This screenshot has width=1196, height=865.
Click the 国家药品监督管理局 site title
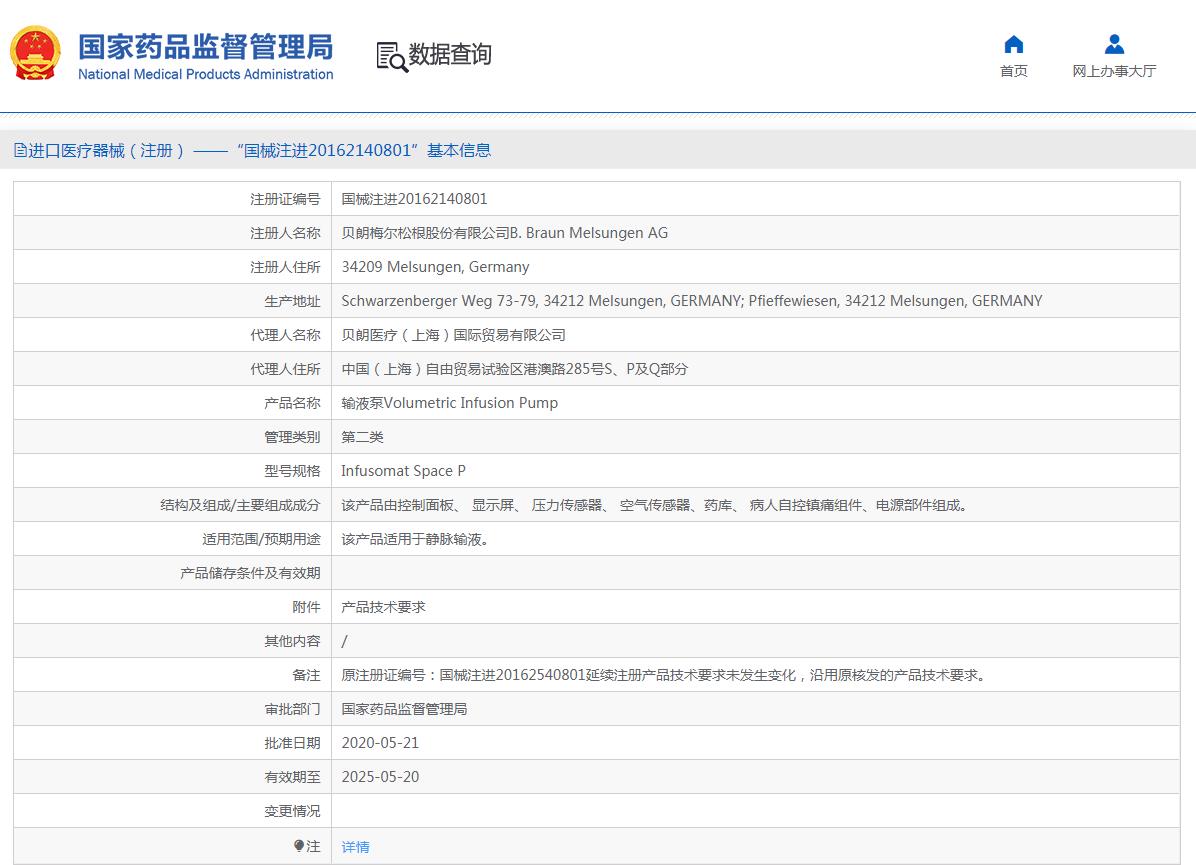click(x=206, y=47)
